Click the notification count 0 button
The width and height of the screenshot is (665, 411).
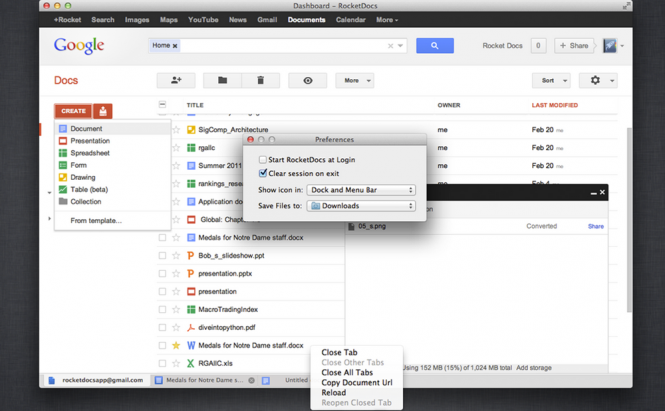point(538,45)
